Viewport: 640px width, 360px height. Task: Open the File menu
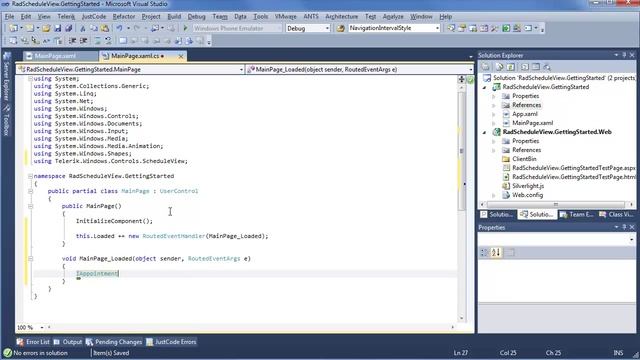[9, 17]
